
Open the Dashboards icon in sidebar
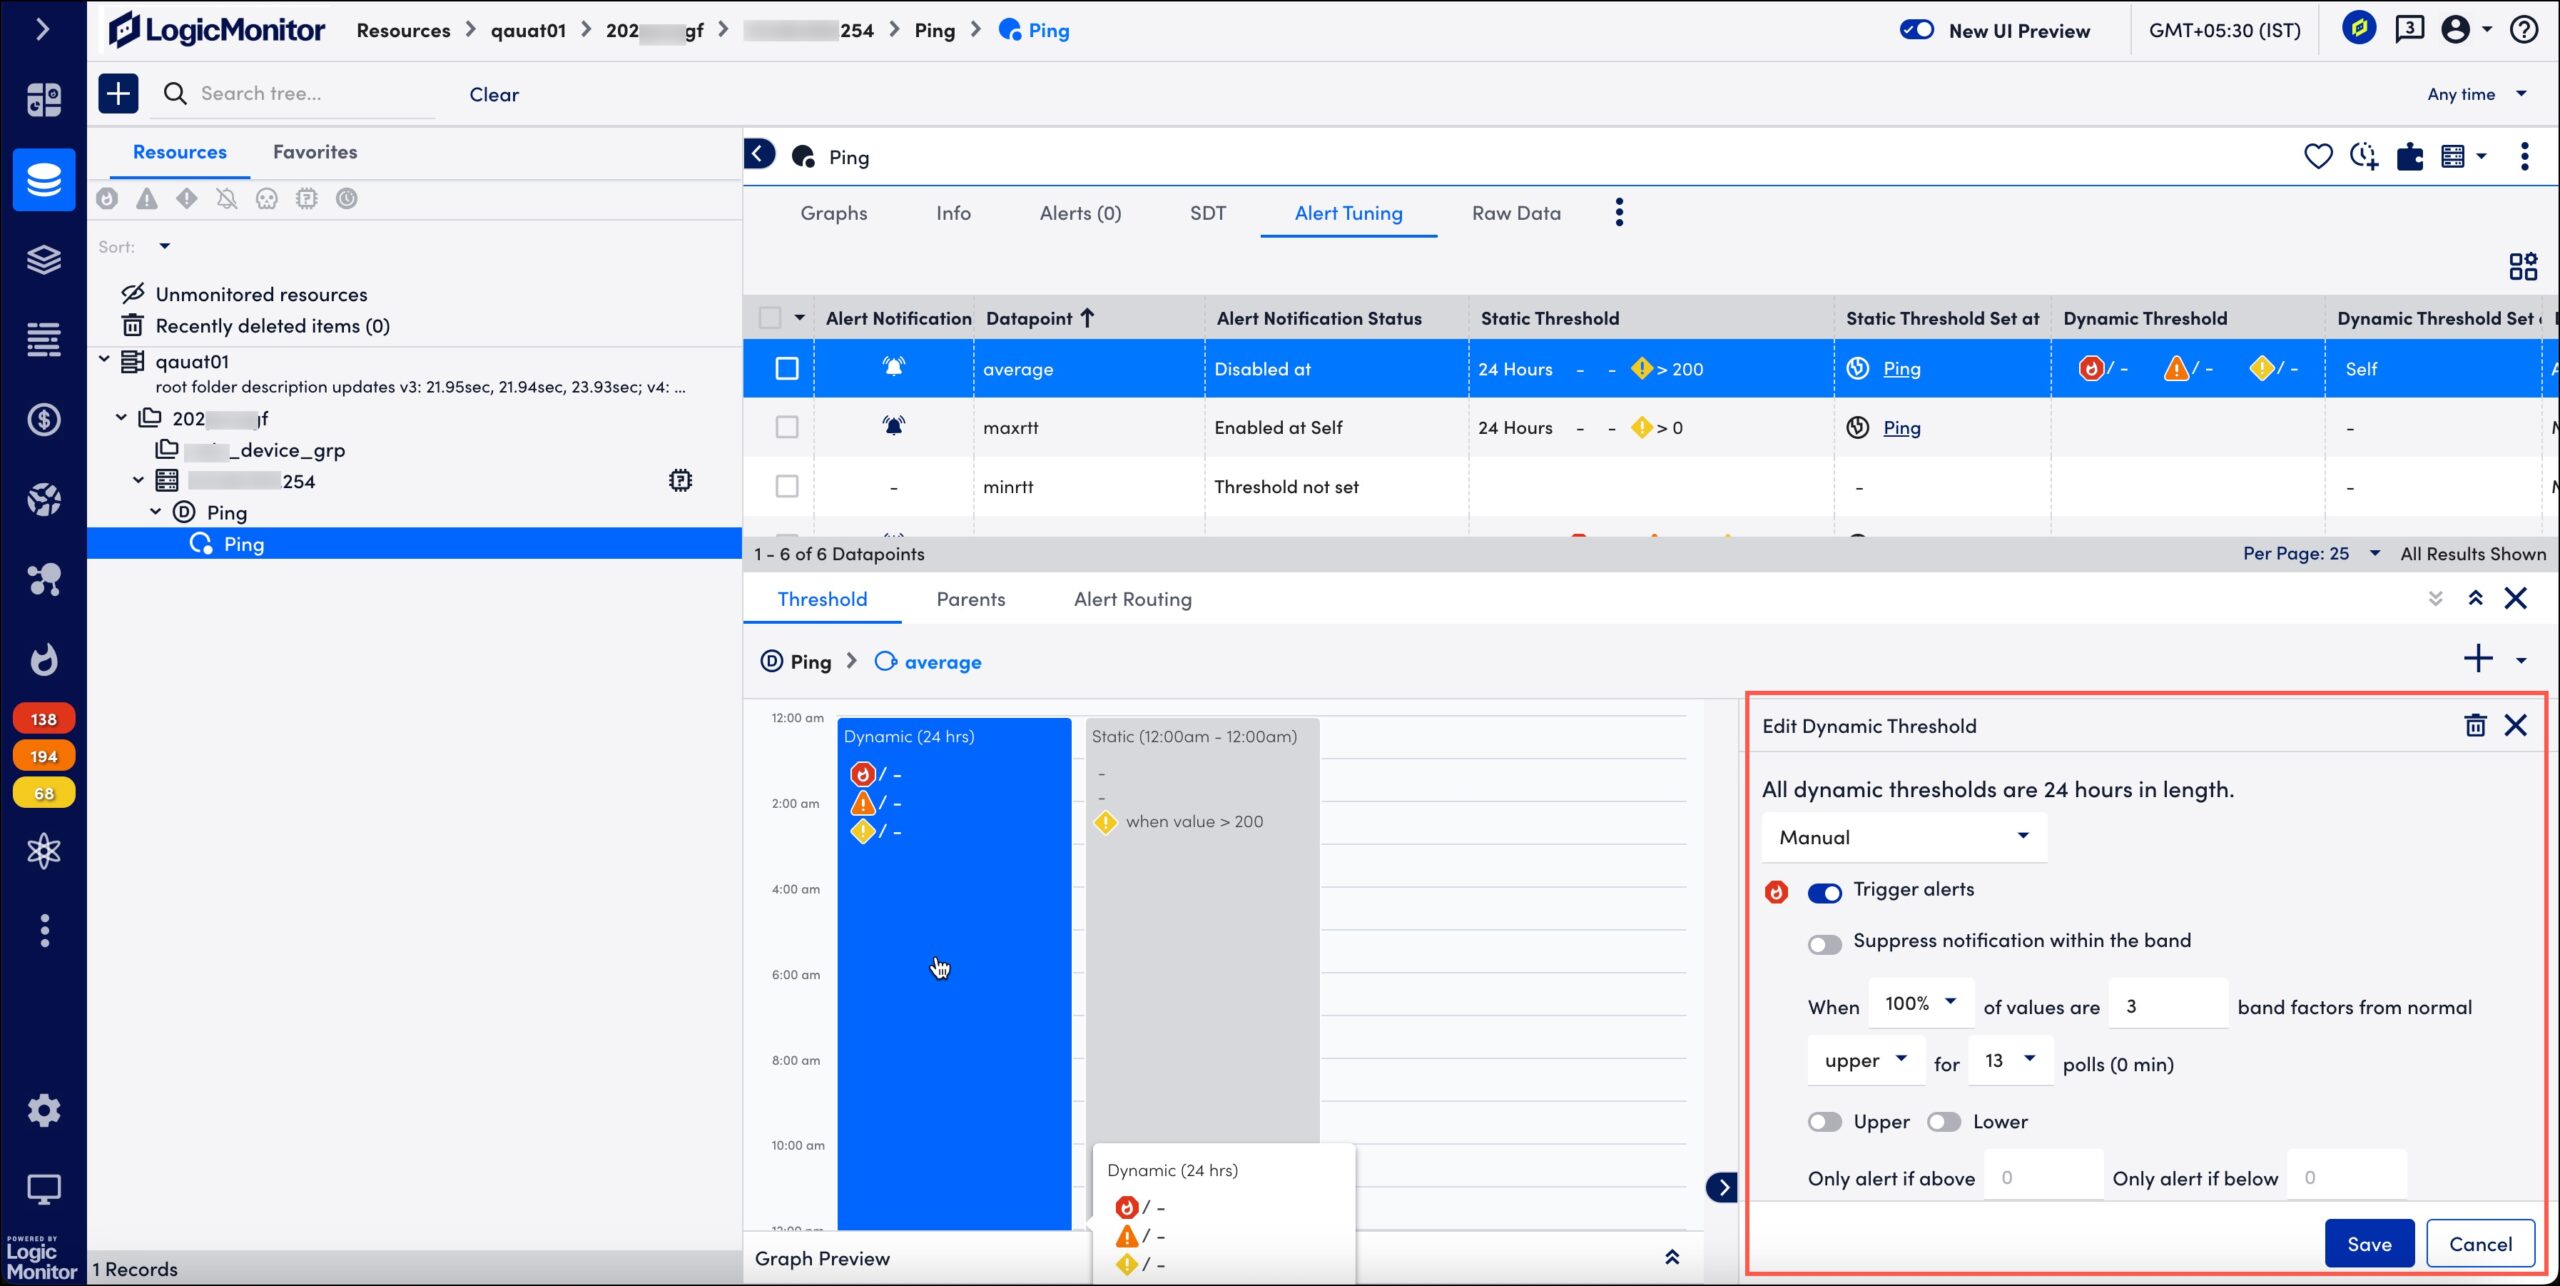(x=43, y=99)
